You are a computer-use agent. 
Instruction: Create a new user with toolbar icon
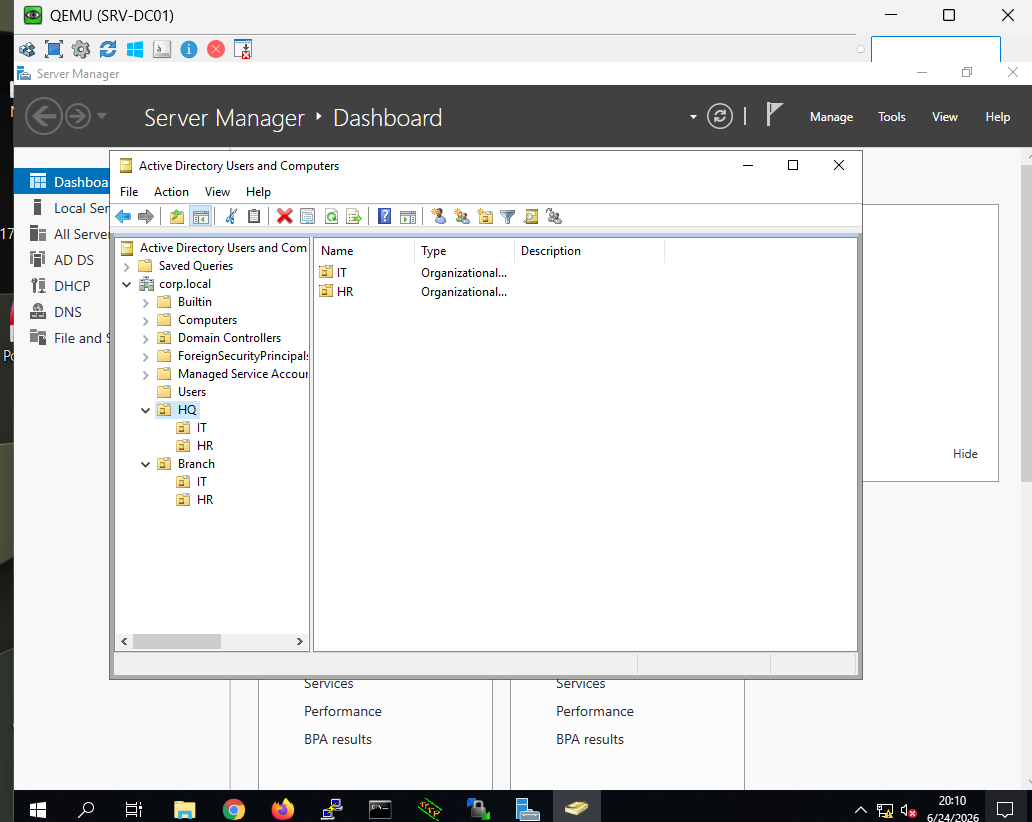click(x=438, y=217)
